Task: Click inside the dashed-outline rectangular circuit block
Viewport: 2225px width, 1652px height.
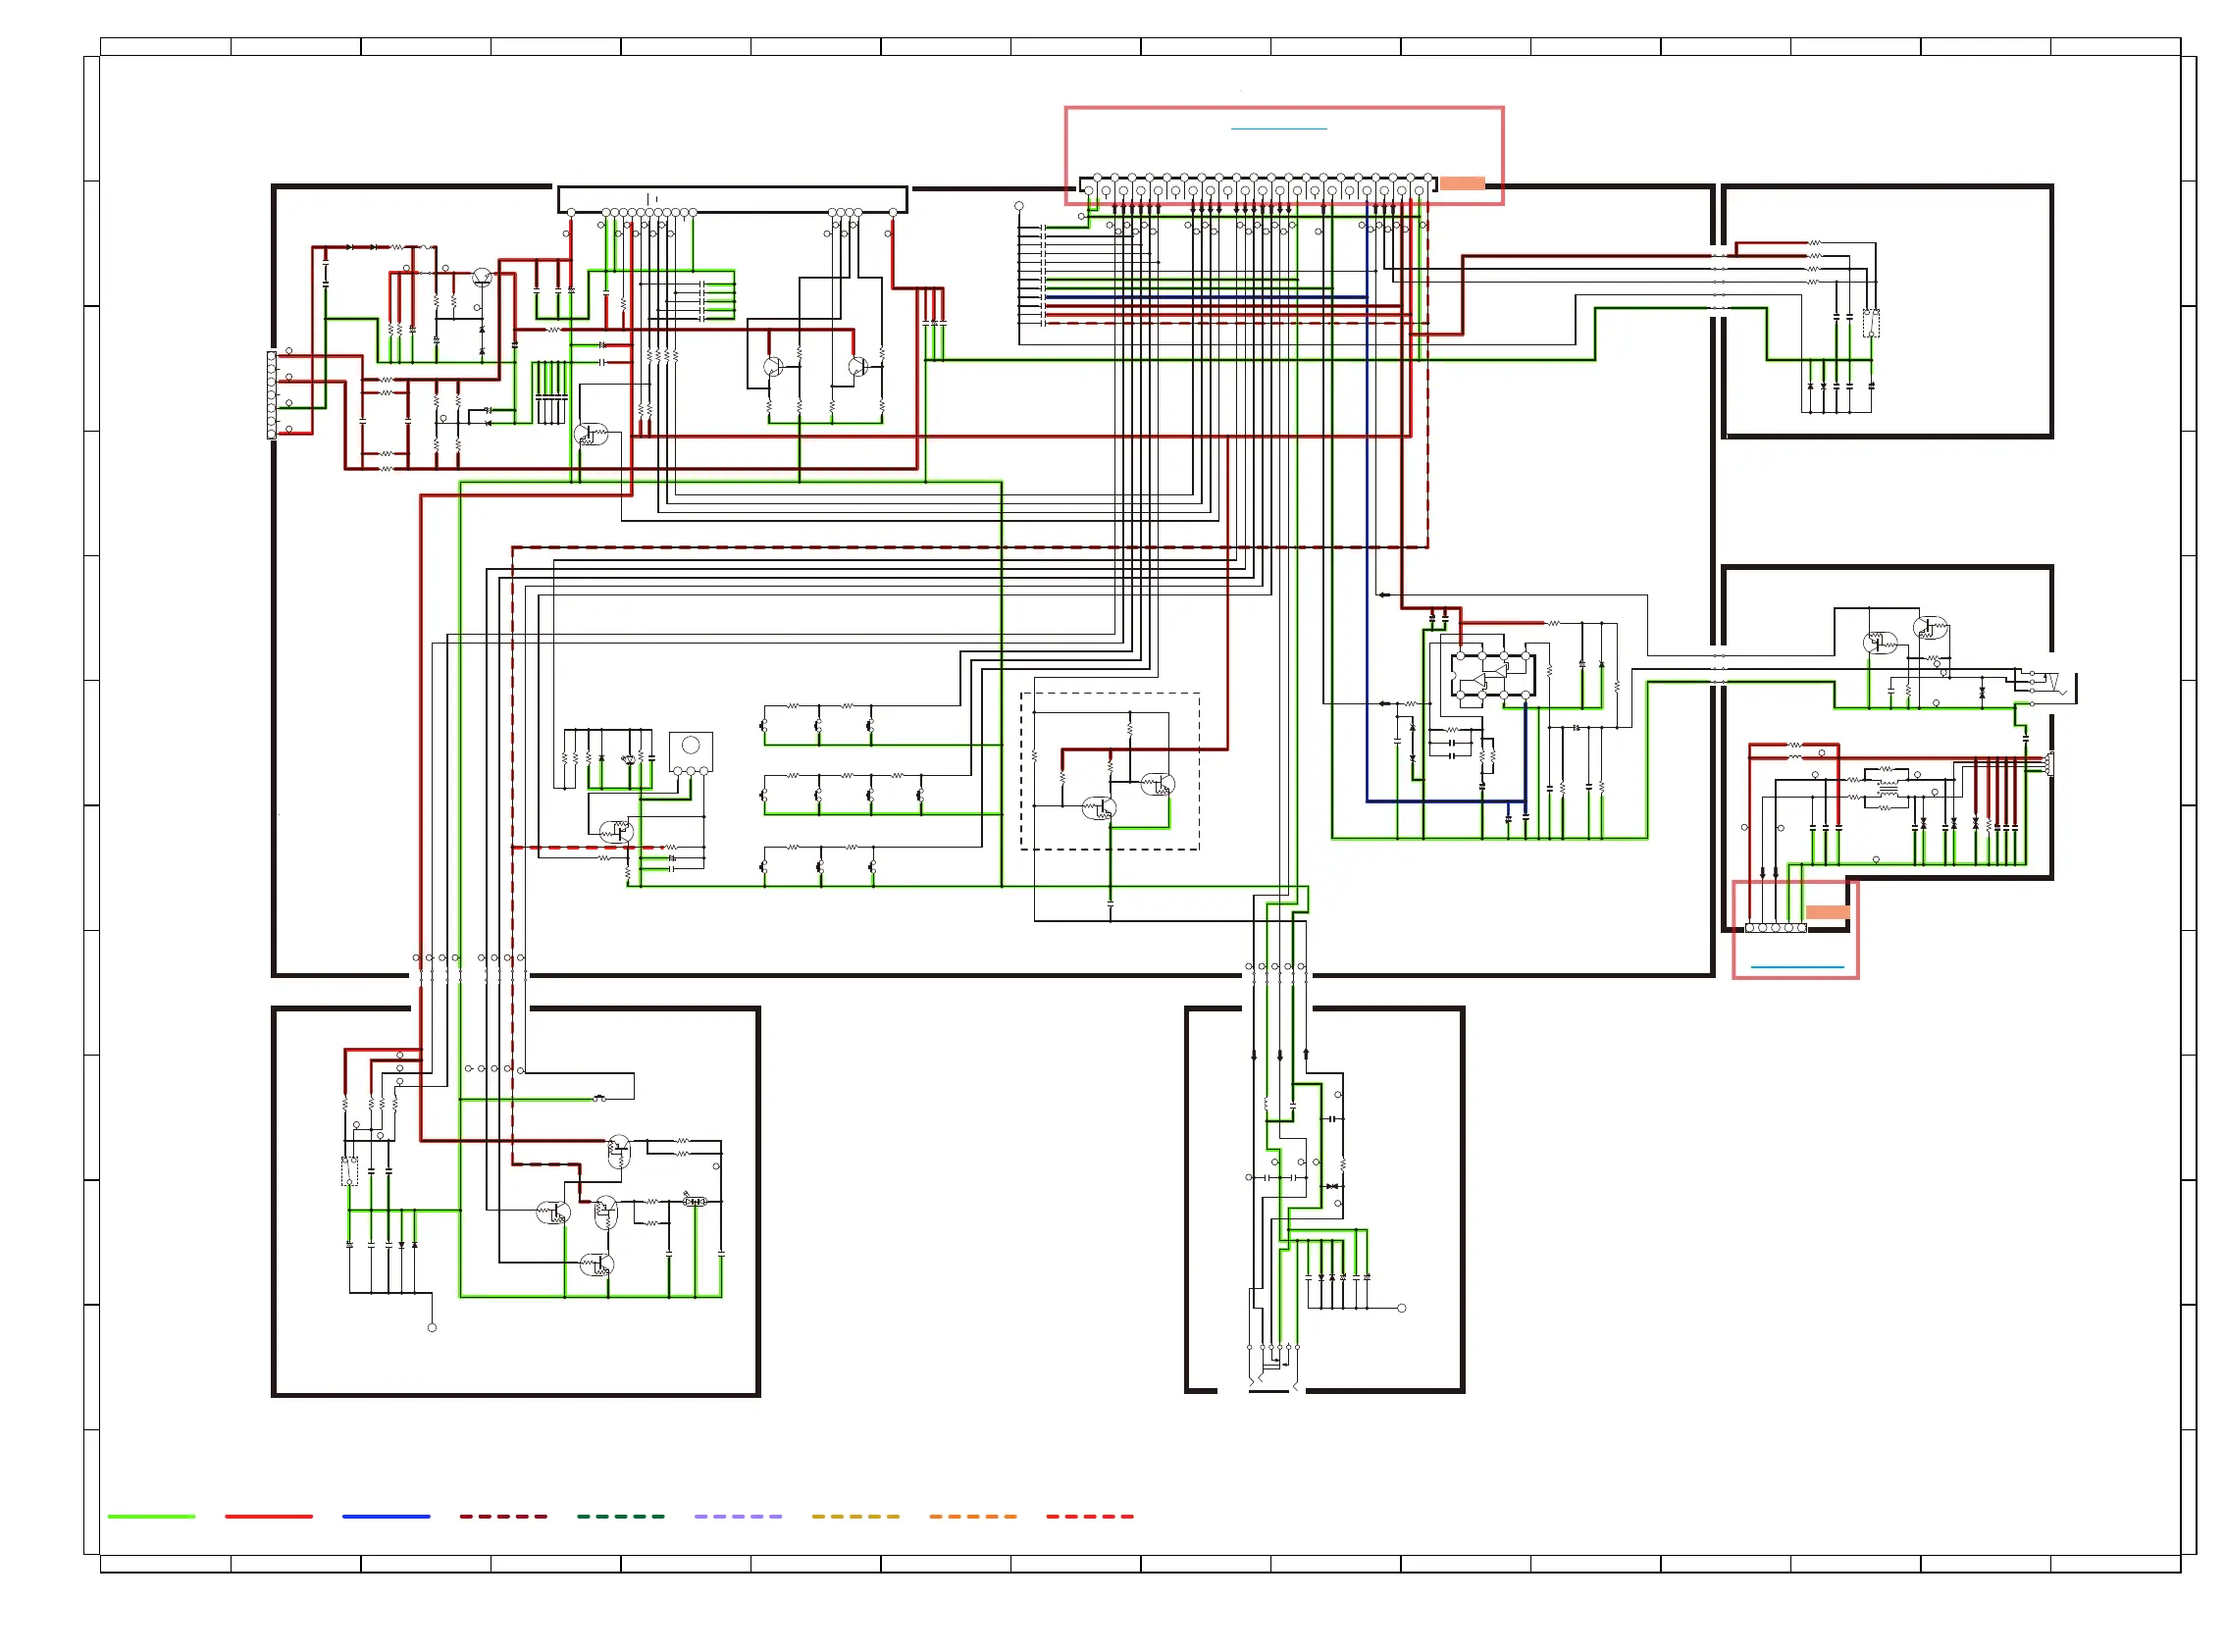Action: click(1109, 771)
